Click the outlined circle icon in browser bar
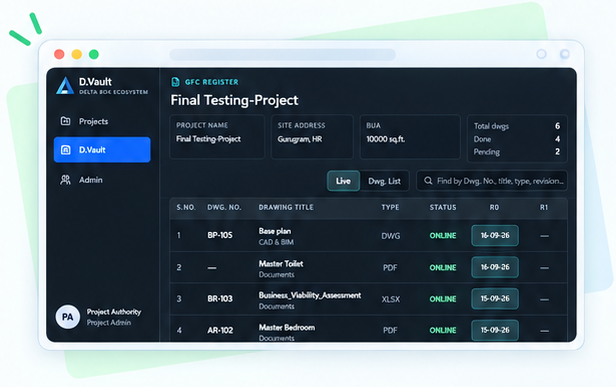This screenshot has height=387, width=616. coord(541,54)
